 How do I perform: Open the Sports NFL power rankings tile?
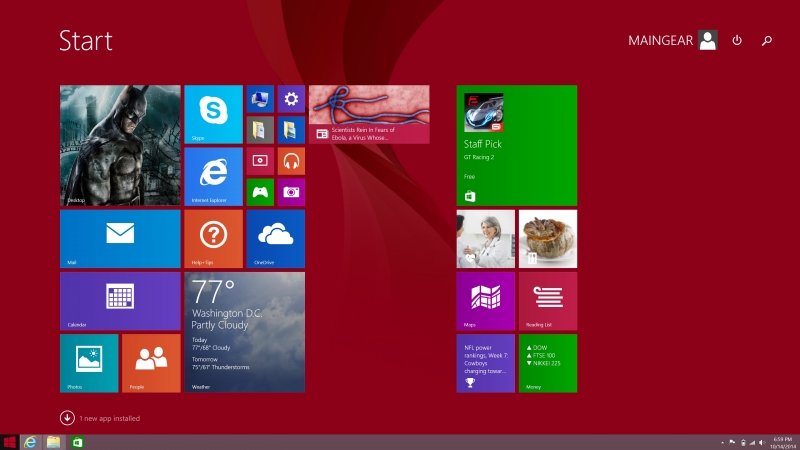pyautogui.click(x=486, y=363)
